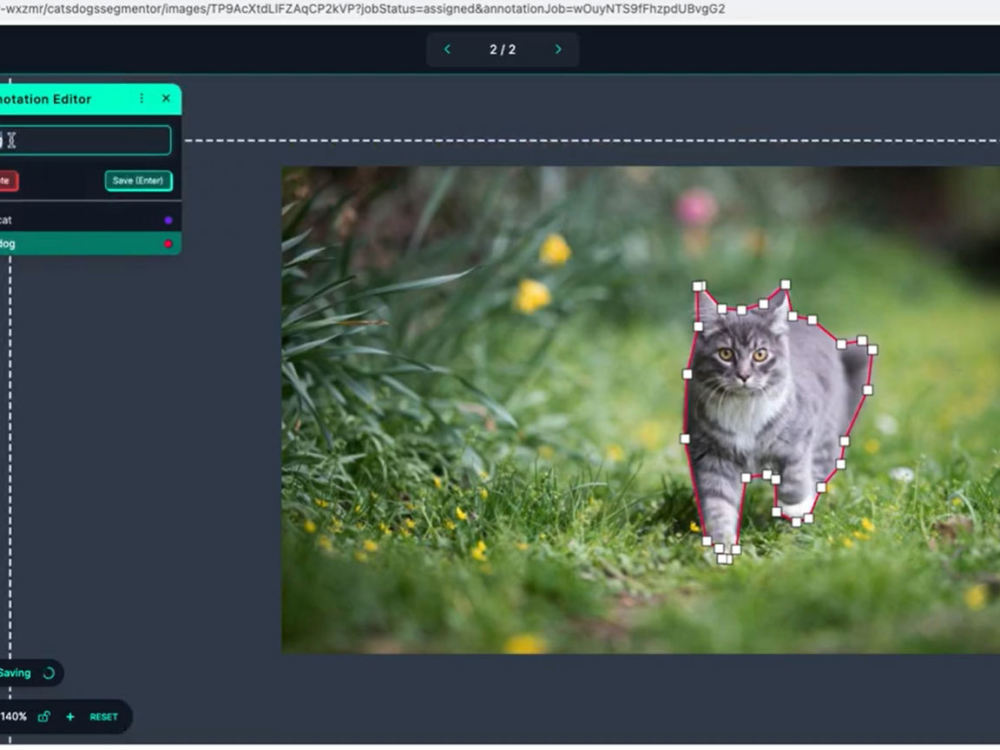
Task: Click the Annotation Editor title bar
Action: click(x=90, y=99)
